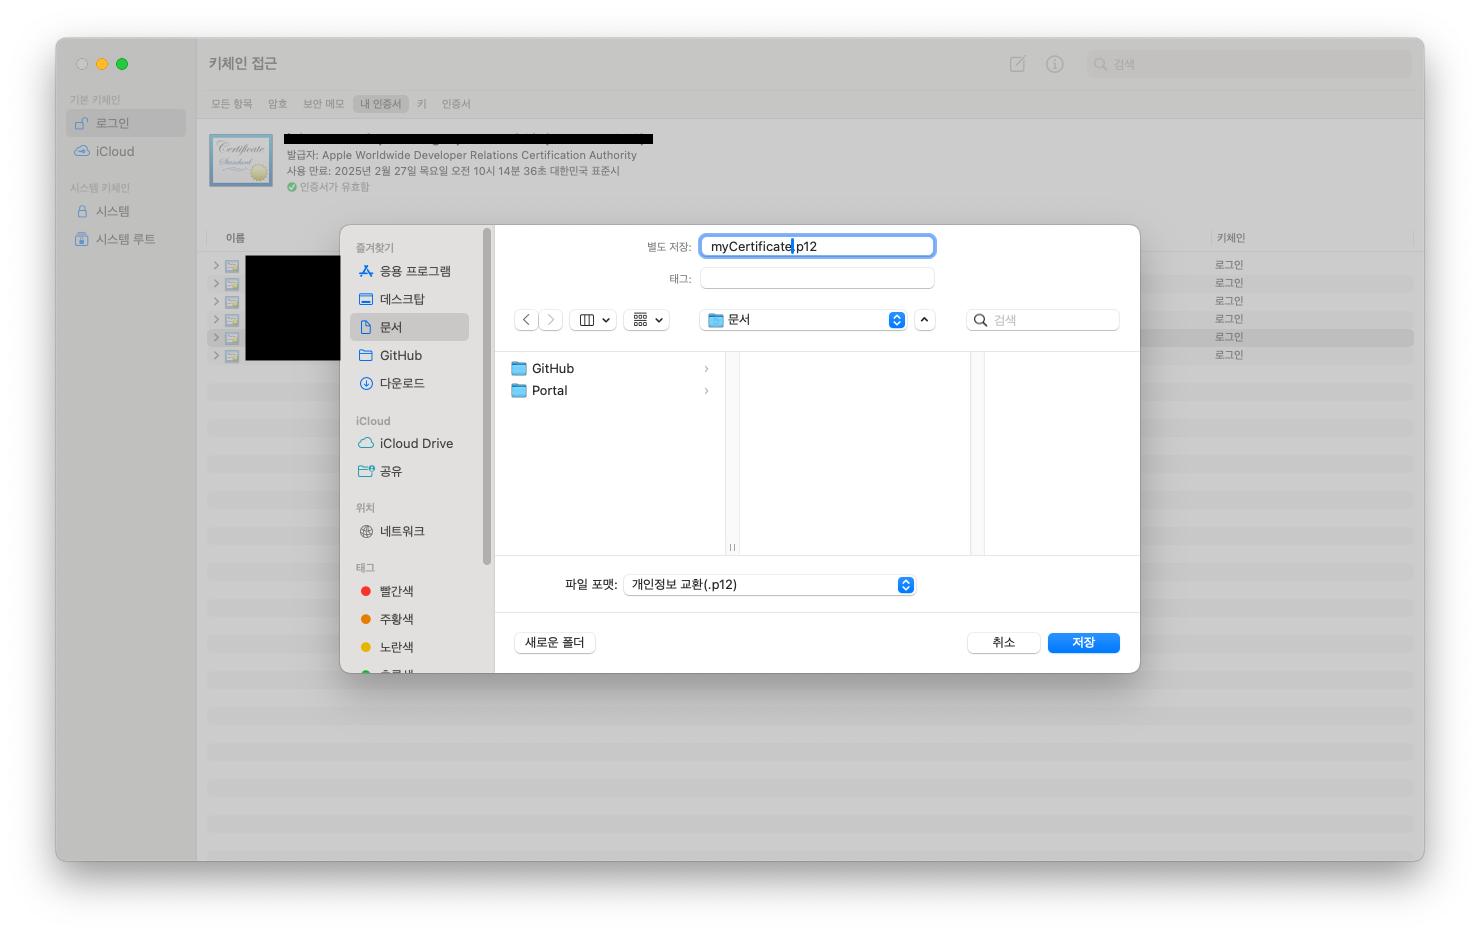This screenshot has height=935, width=1480.
Task: Click the search field in save dialog
Action: [x=1043, y=320]
